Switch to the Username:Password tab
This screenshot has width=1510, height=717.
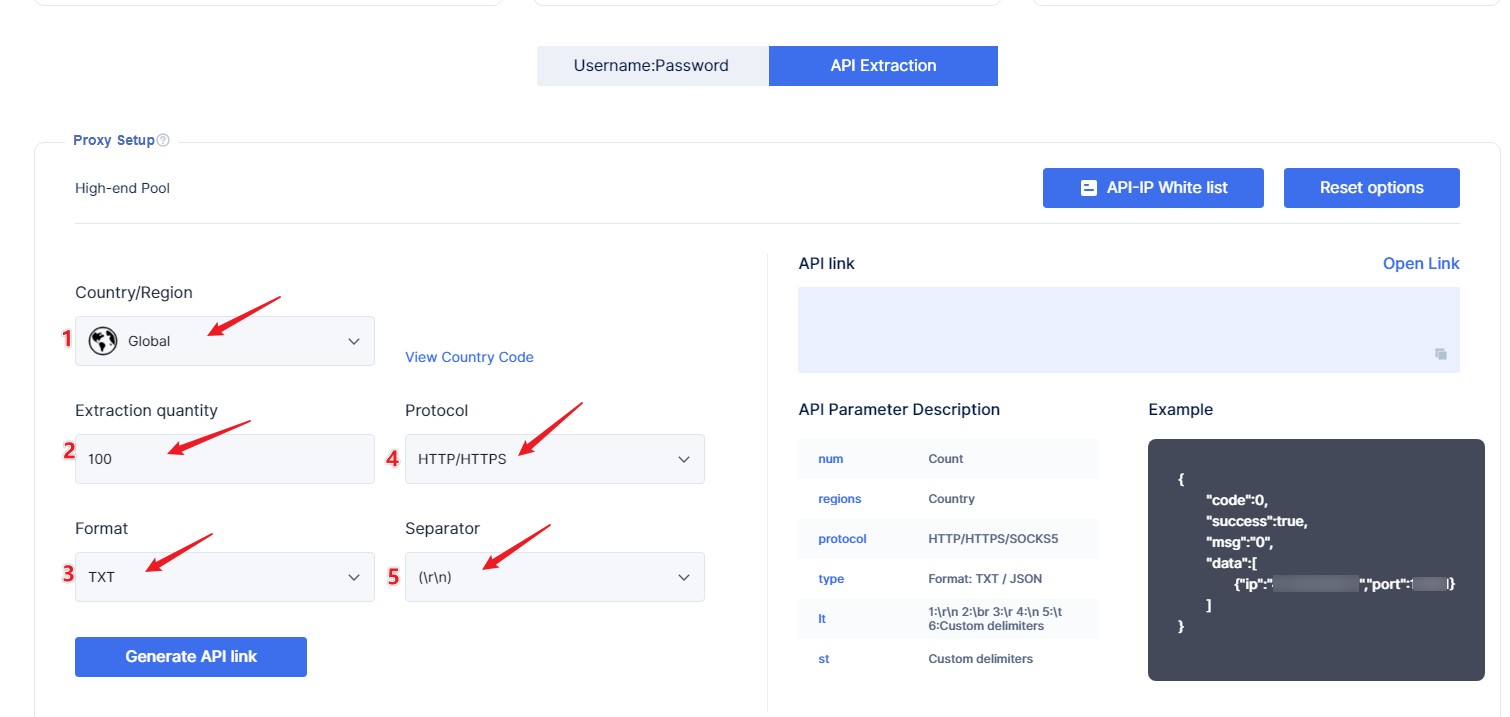[651, 66]
